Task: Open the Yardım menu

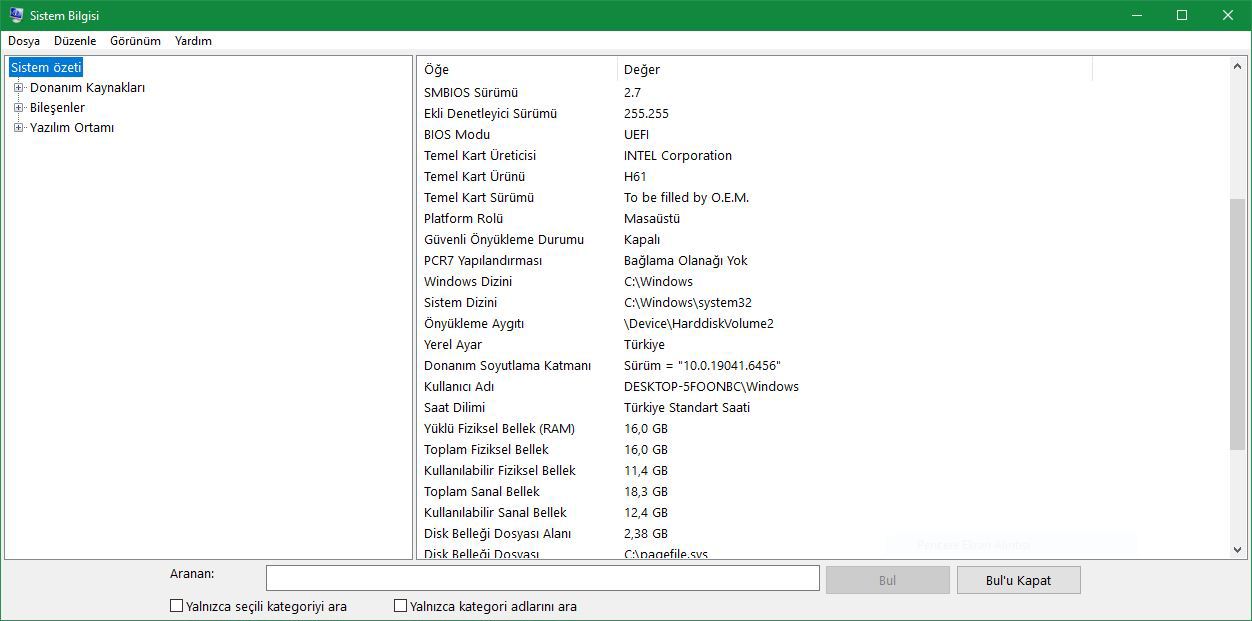Action: (x=193, y=41)
